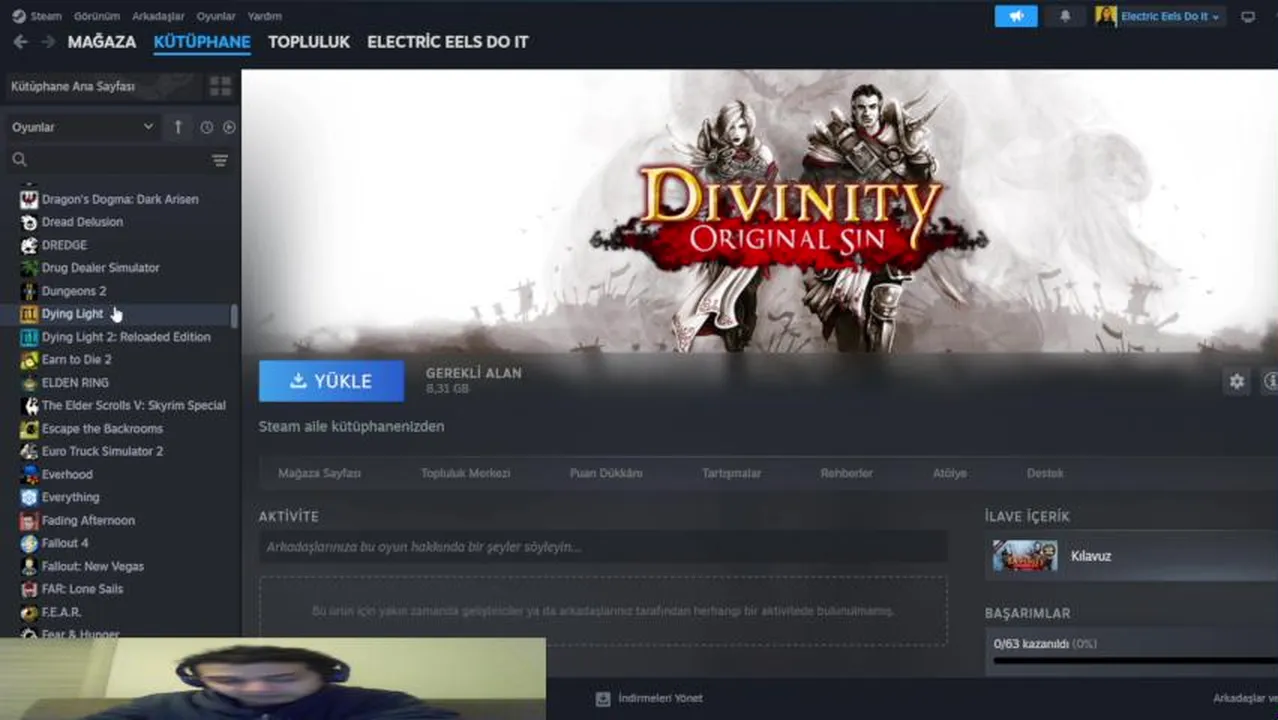Go back with the left arrow

pos(20,42)
